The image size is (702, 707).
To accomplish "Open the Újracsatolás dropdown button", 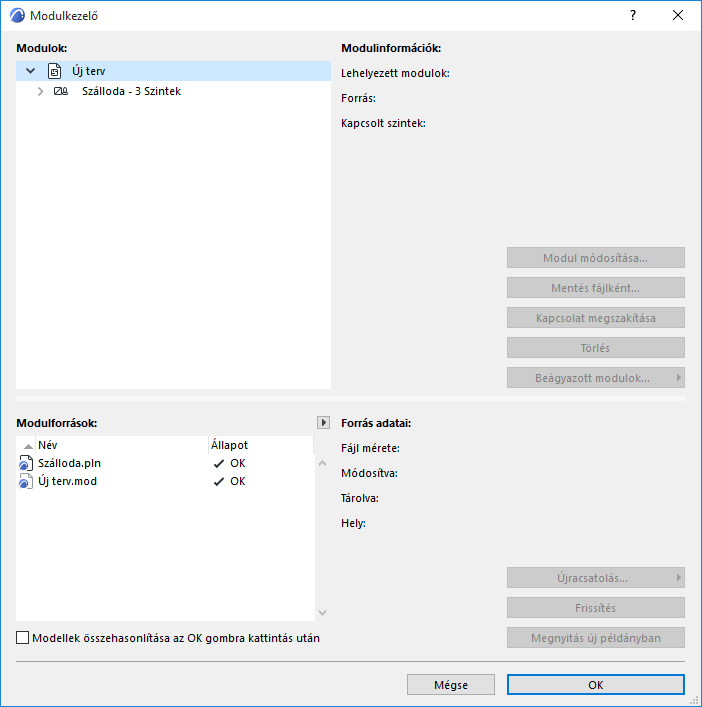I will pyautogui.click(x=596, y=578).
